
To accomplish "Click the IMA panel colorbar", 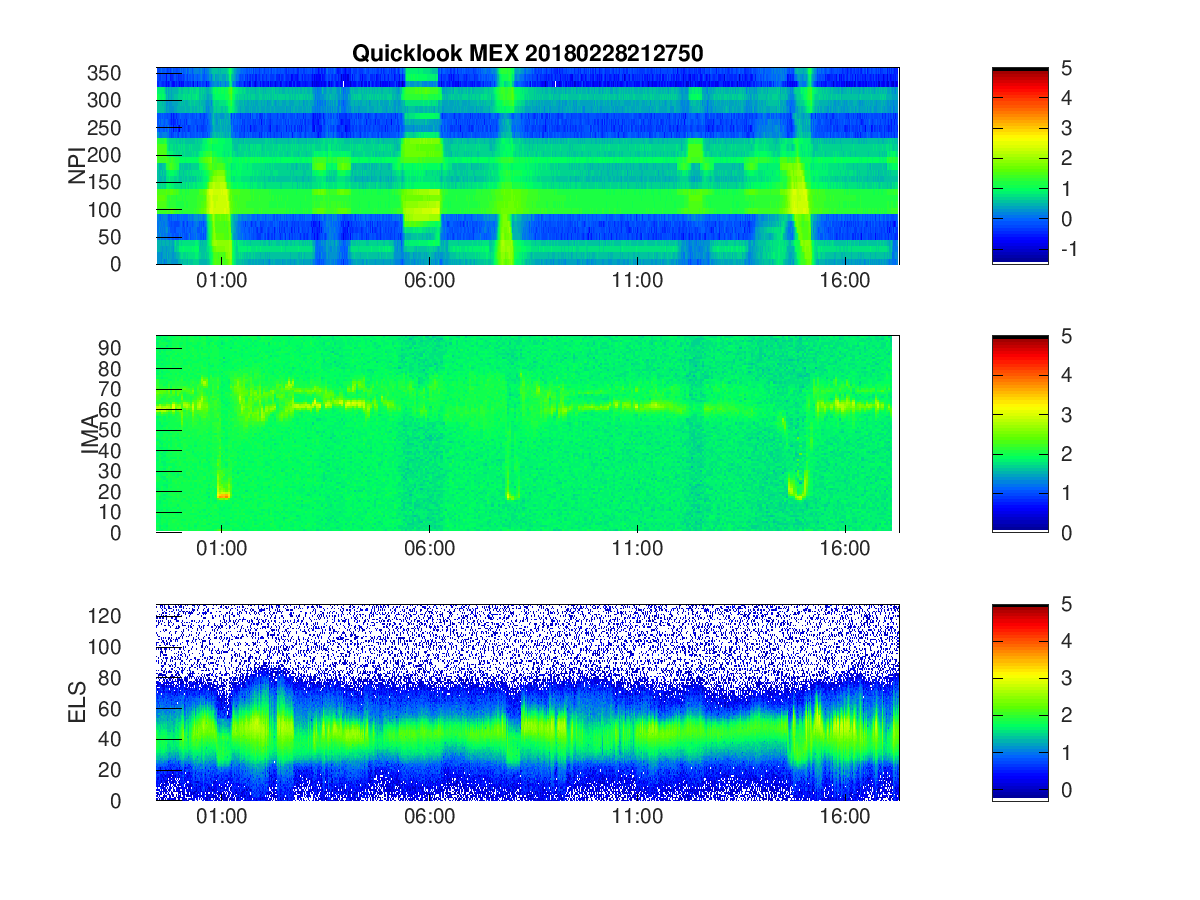I will (x=1020, y=434).
